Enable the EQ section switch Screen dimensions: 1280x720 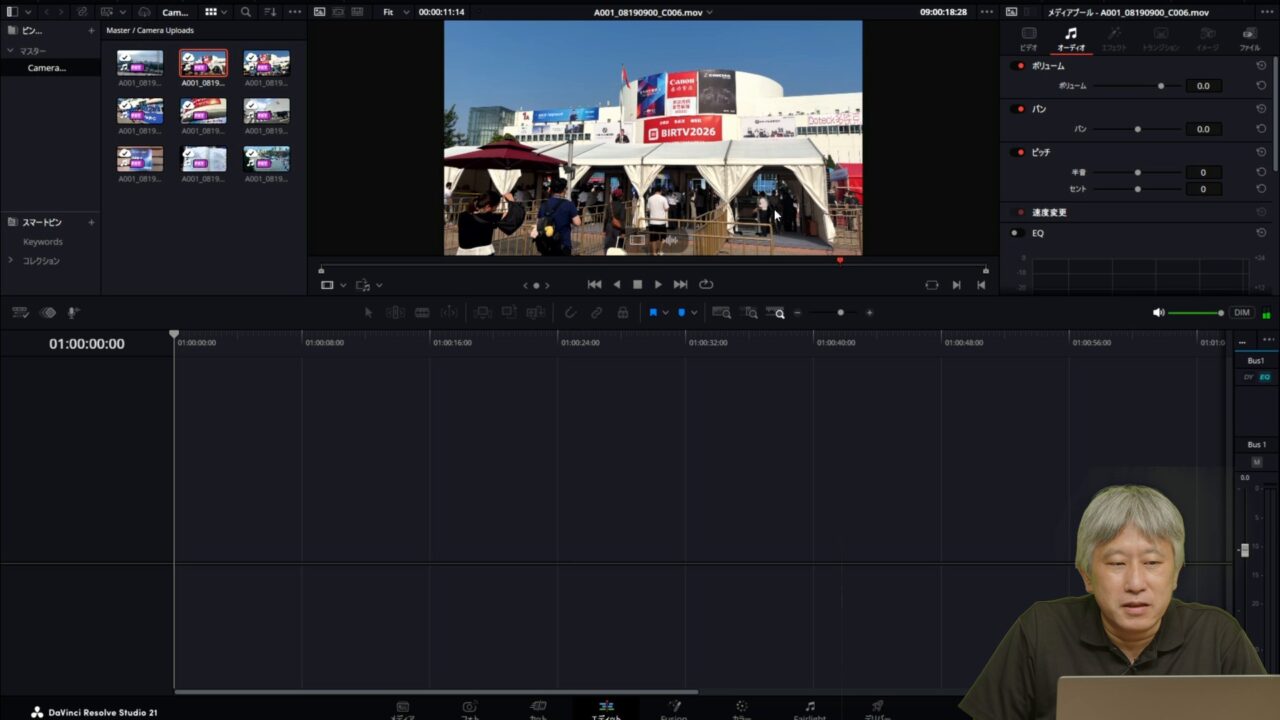[1018, 233]
